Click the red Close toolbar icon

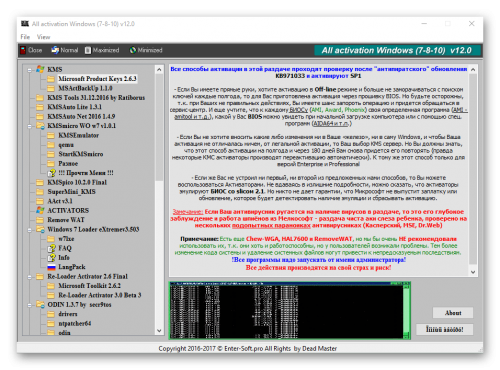pos(23,50)
